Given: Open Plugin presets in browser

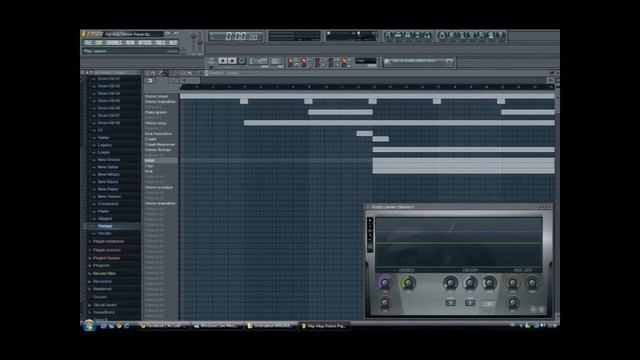Looking at the screenshot, I should (107, 250).
